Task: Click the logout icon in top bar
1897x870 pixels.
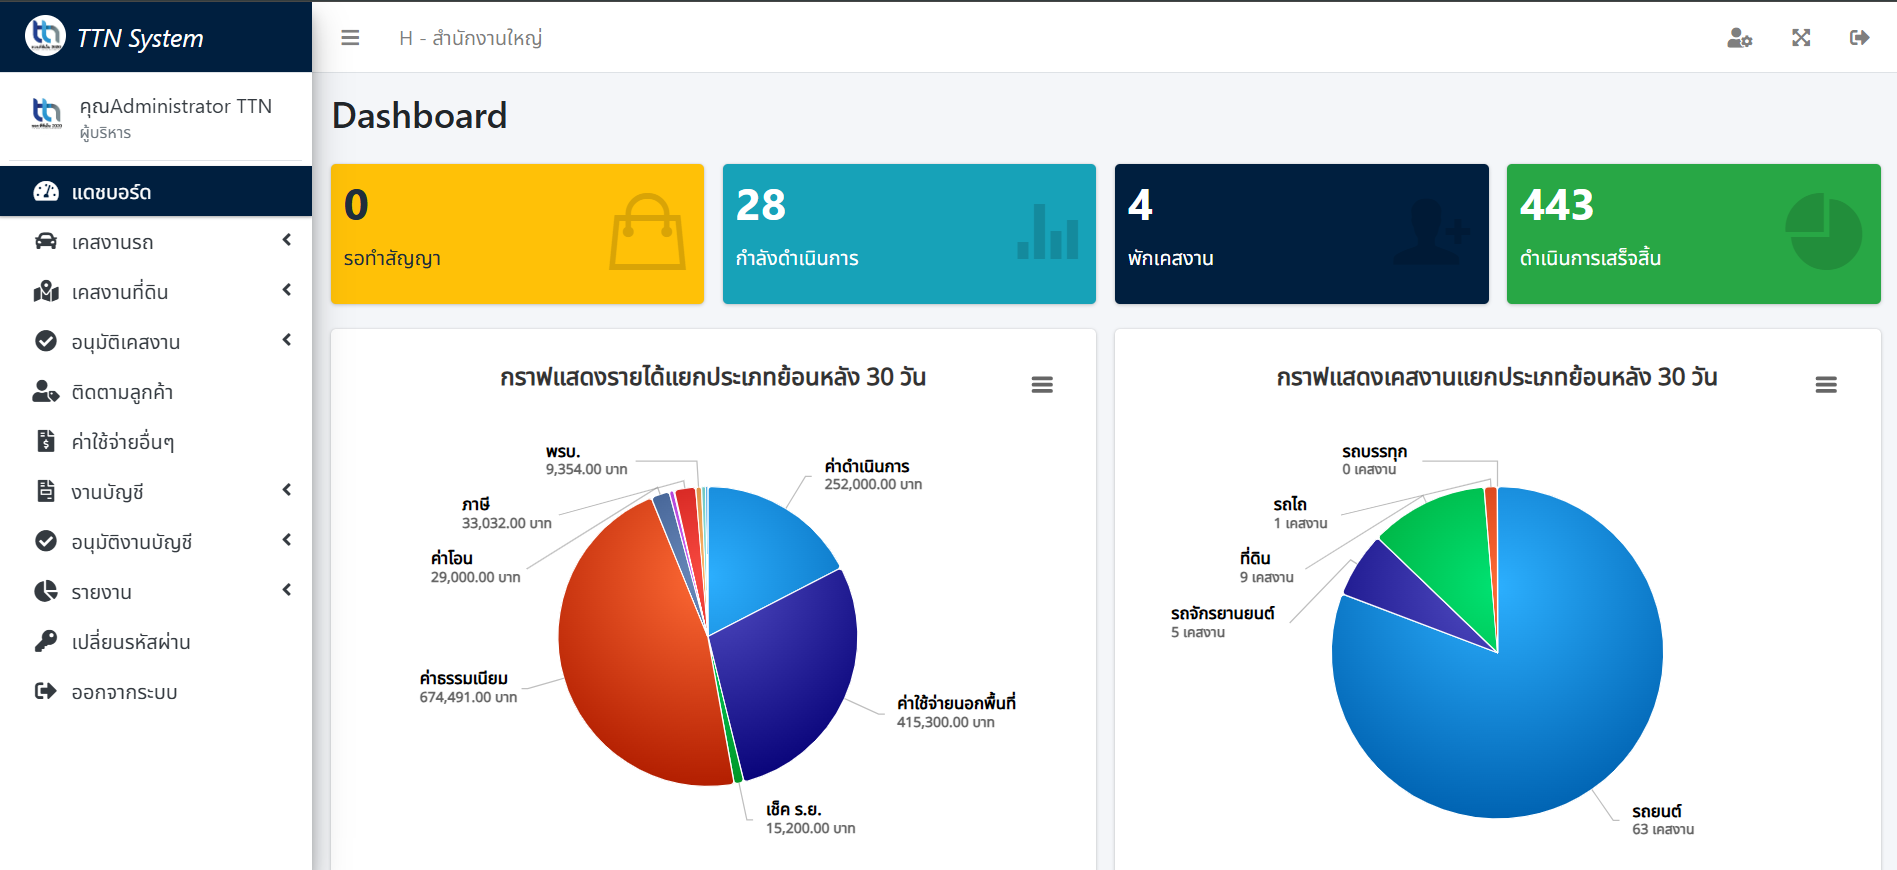Action: [x=1859, y=38]
